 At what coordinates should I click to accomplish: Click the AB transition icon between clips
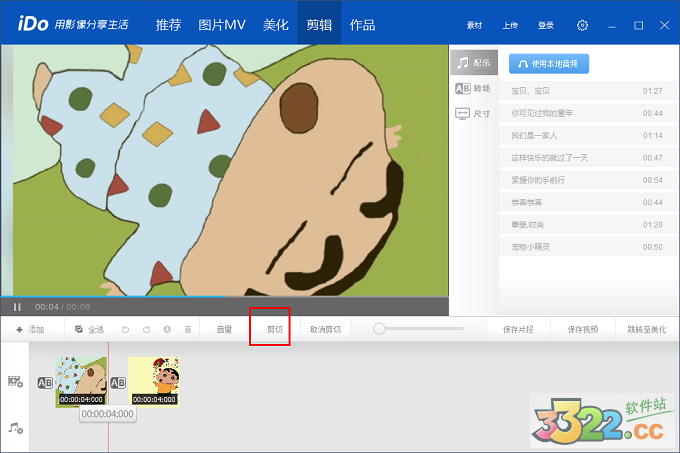tap(117, 382)
